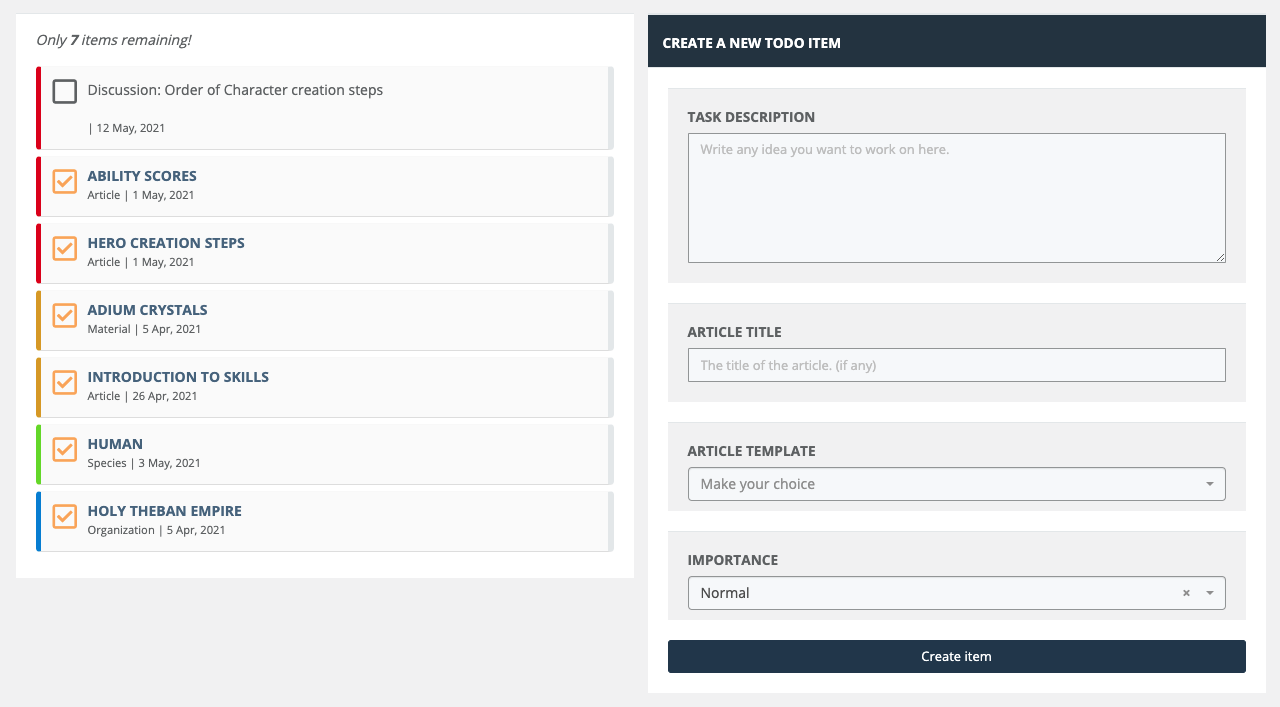
Task: Open the Article Template dropdown
Action: point(956,484)
